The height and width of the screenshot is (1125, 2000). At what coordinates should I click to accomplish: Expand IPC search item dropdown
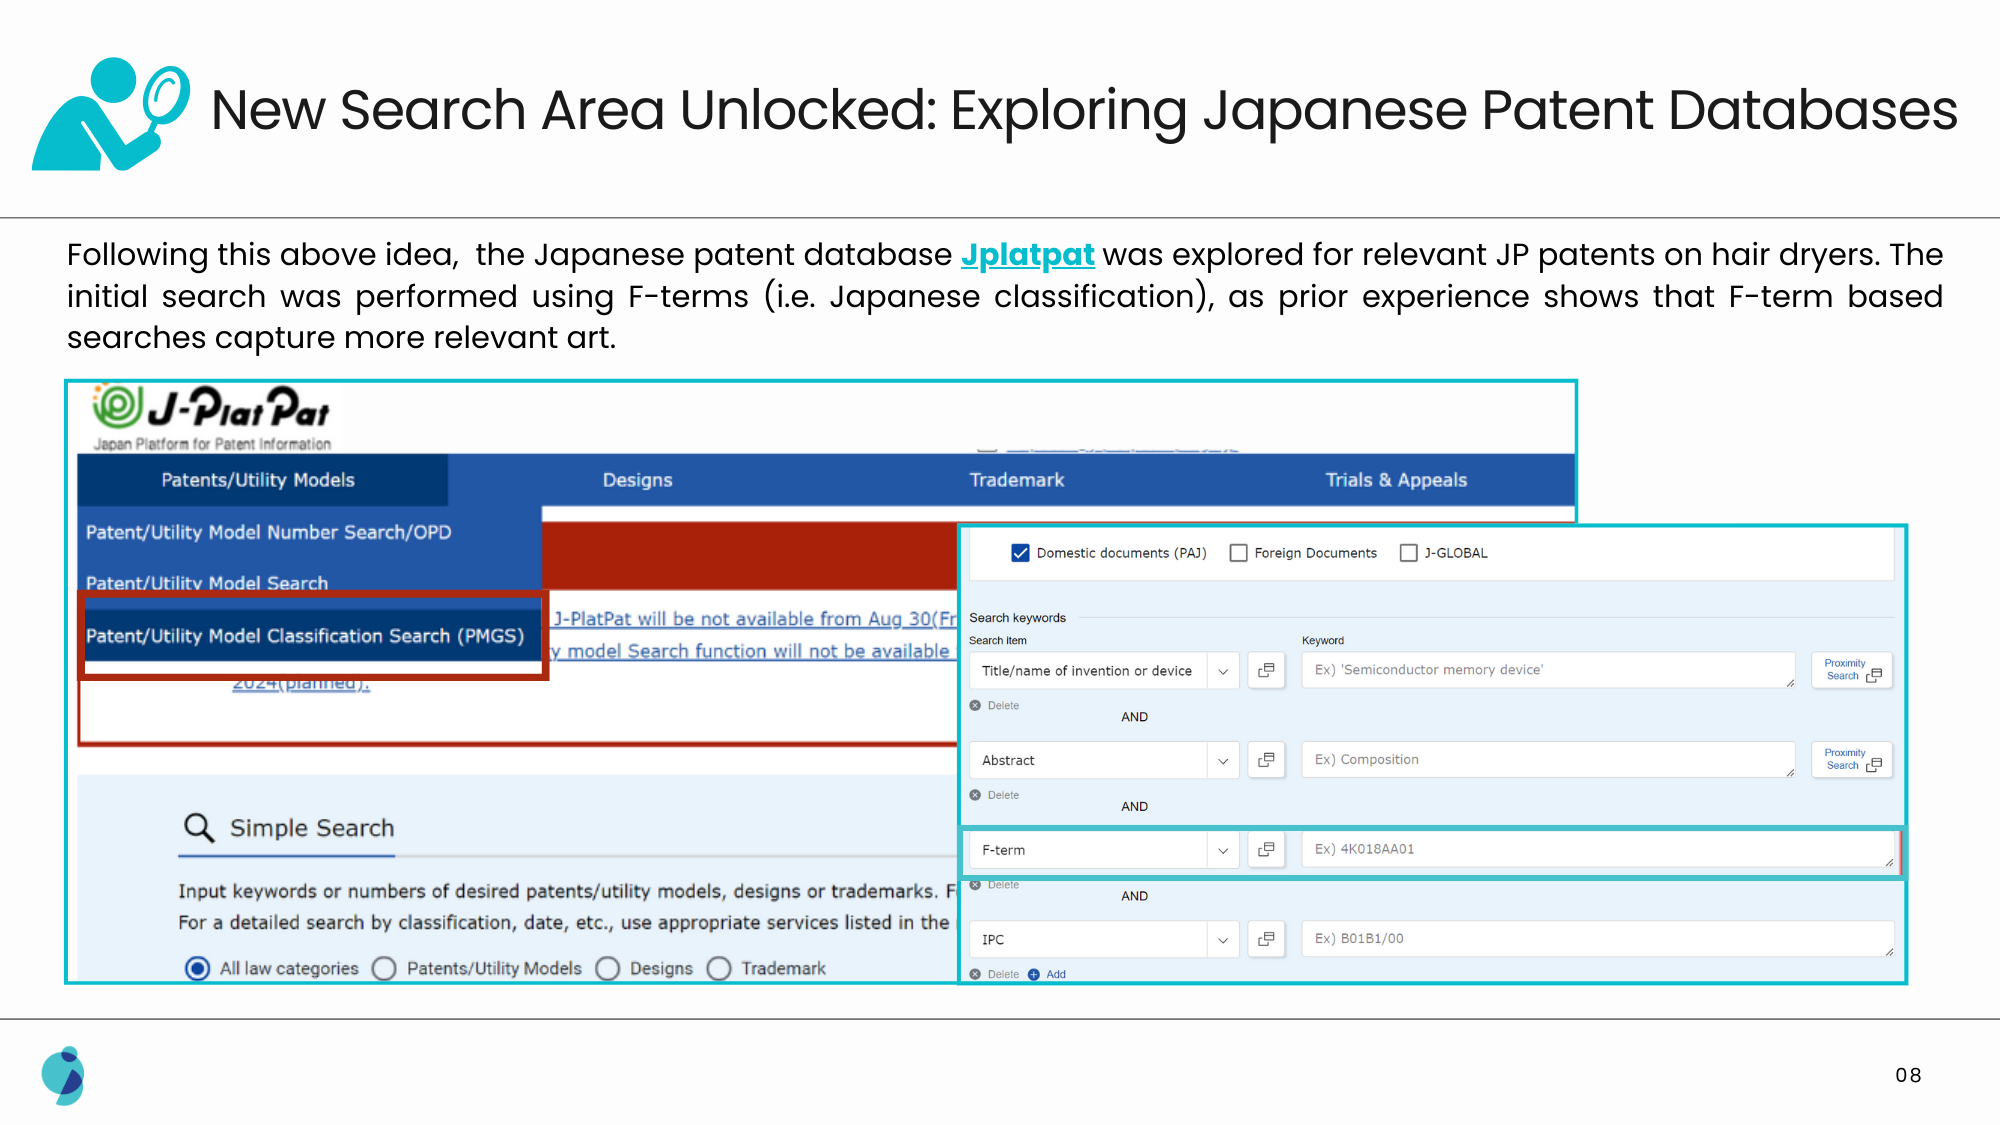[x=1223, y=940]
